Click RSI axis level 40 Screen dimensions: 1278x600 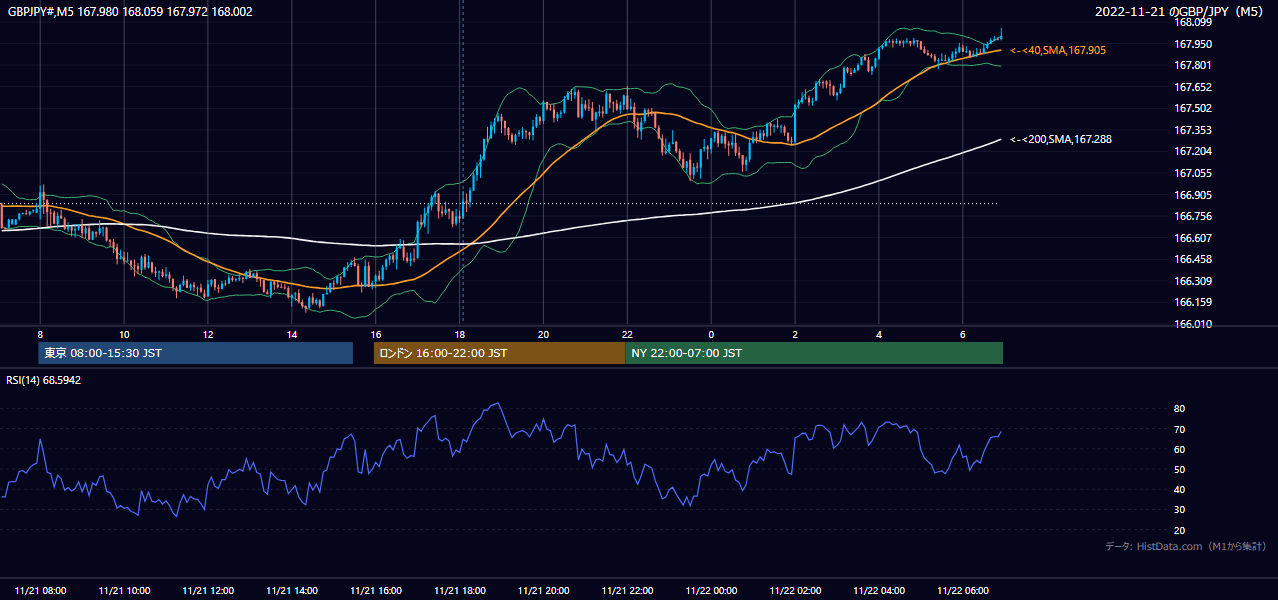pyautogui.click(x=1179, y=489)
